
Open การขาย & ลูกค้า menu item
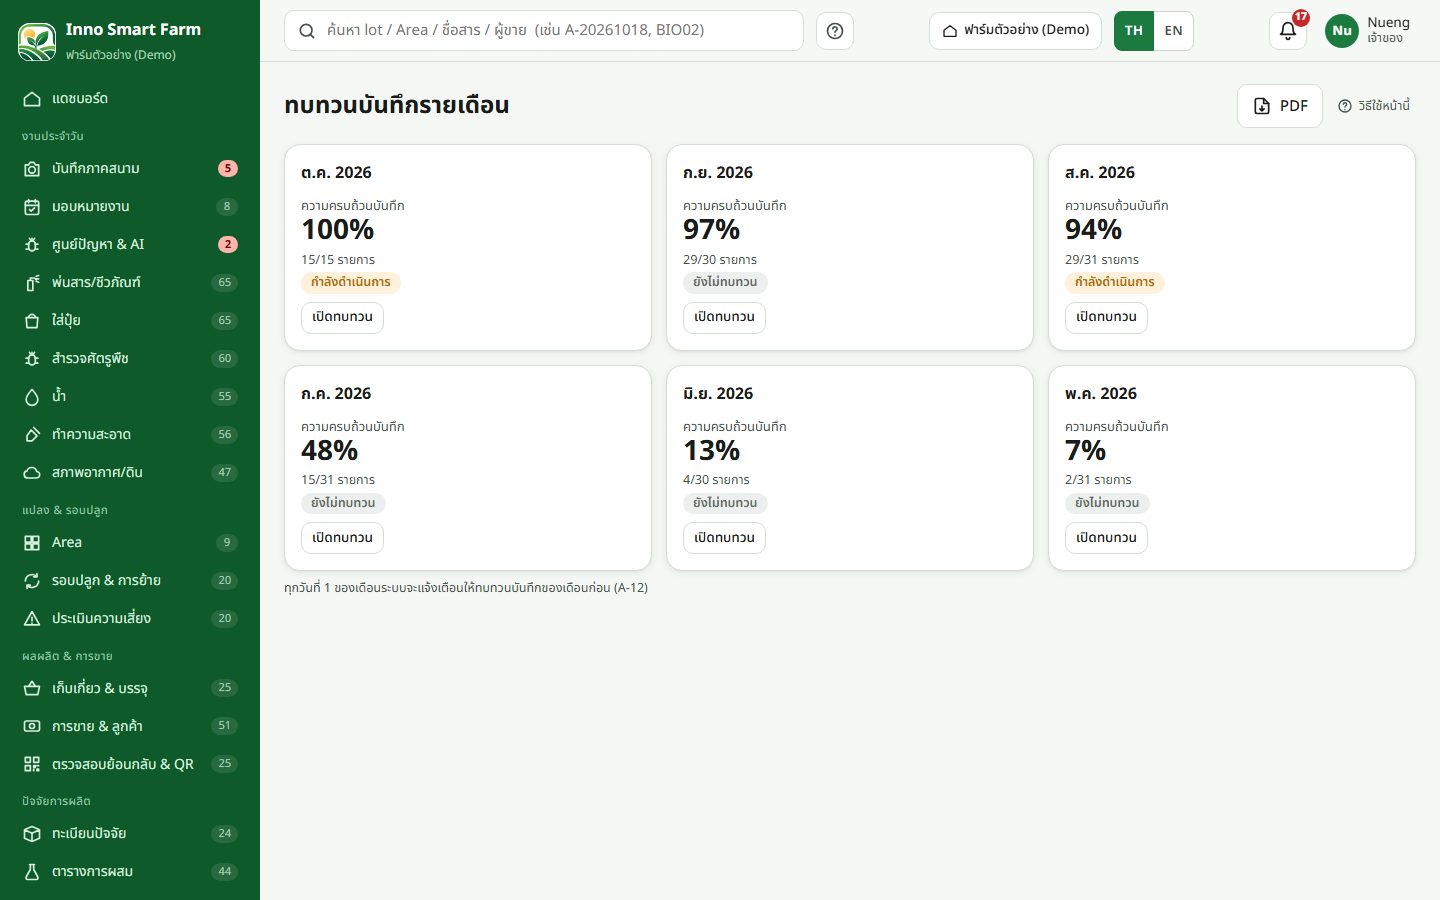click(x=130, y=726)
